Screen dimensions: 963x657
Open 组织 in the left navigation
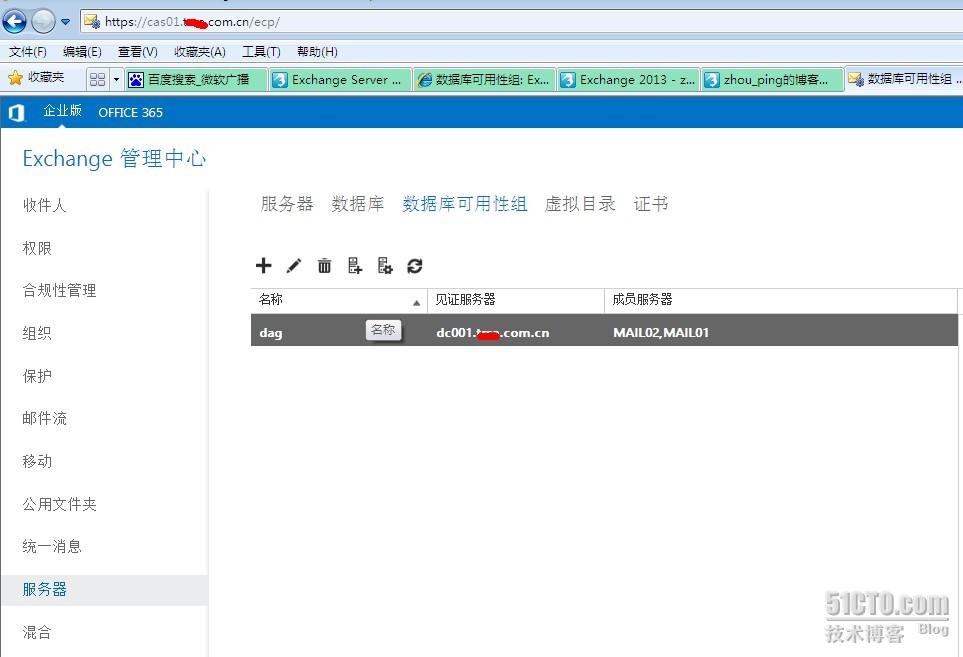(37, 333)
